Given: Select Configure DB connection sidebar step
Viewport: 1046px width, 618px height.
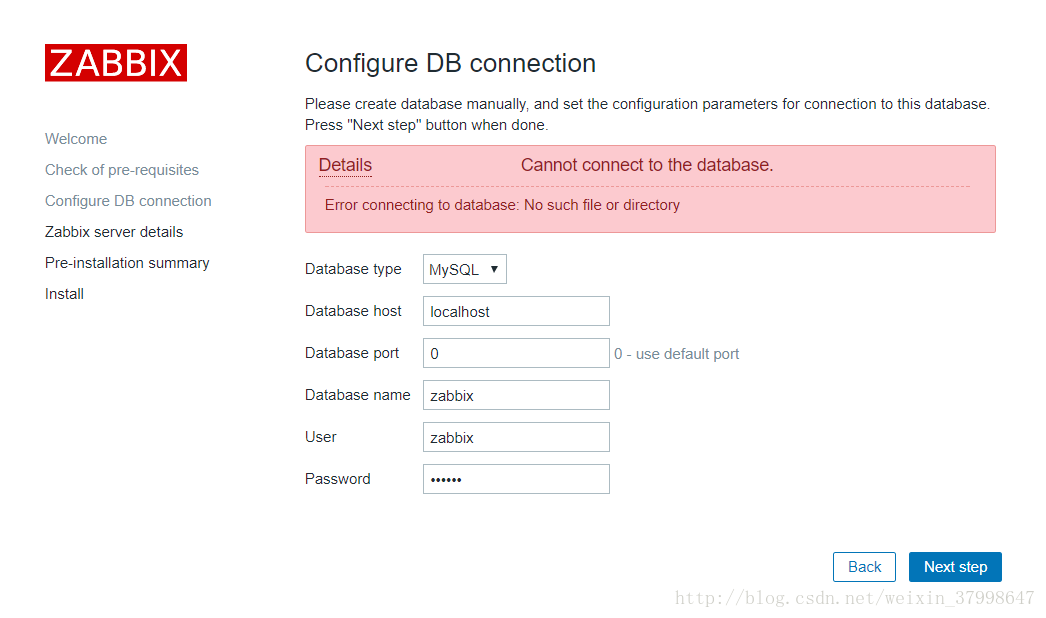Looking at the screenshot, I should coord(128,201).
